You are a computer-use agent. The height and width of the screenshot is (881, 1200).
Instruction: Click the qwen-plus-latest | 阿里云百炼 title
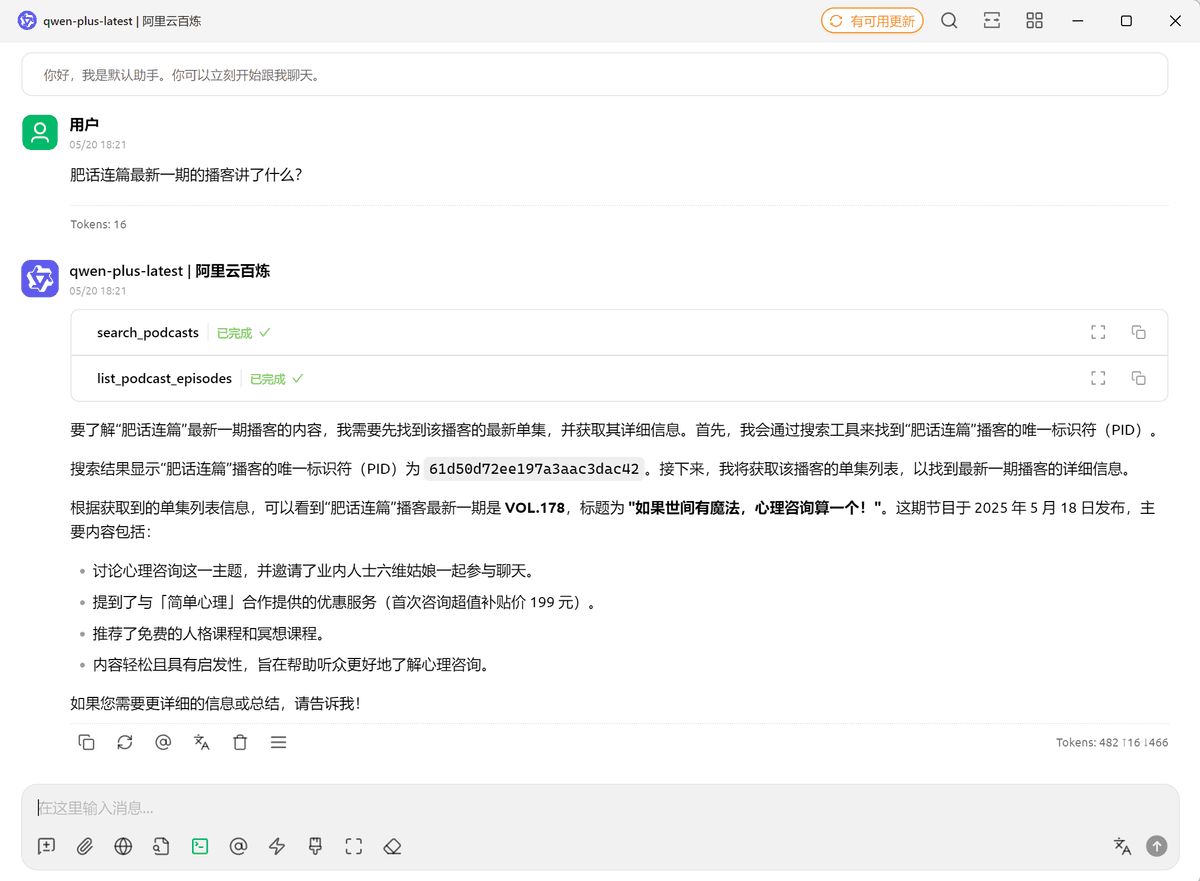122,20
